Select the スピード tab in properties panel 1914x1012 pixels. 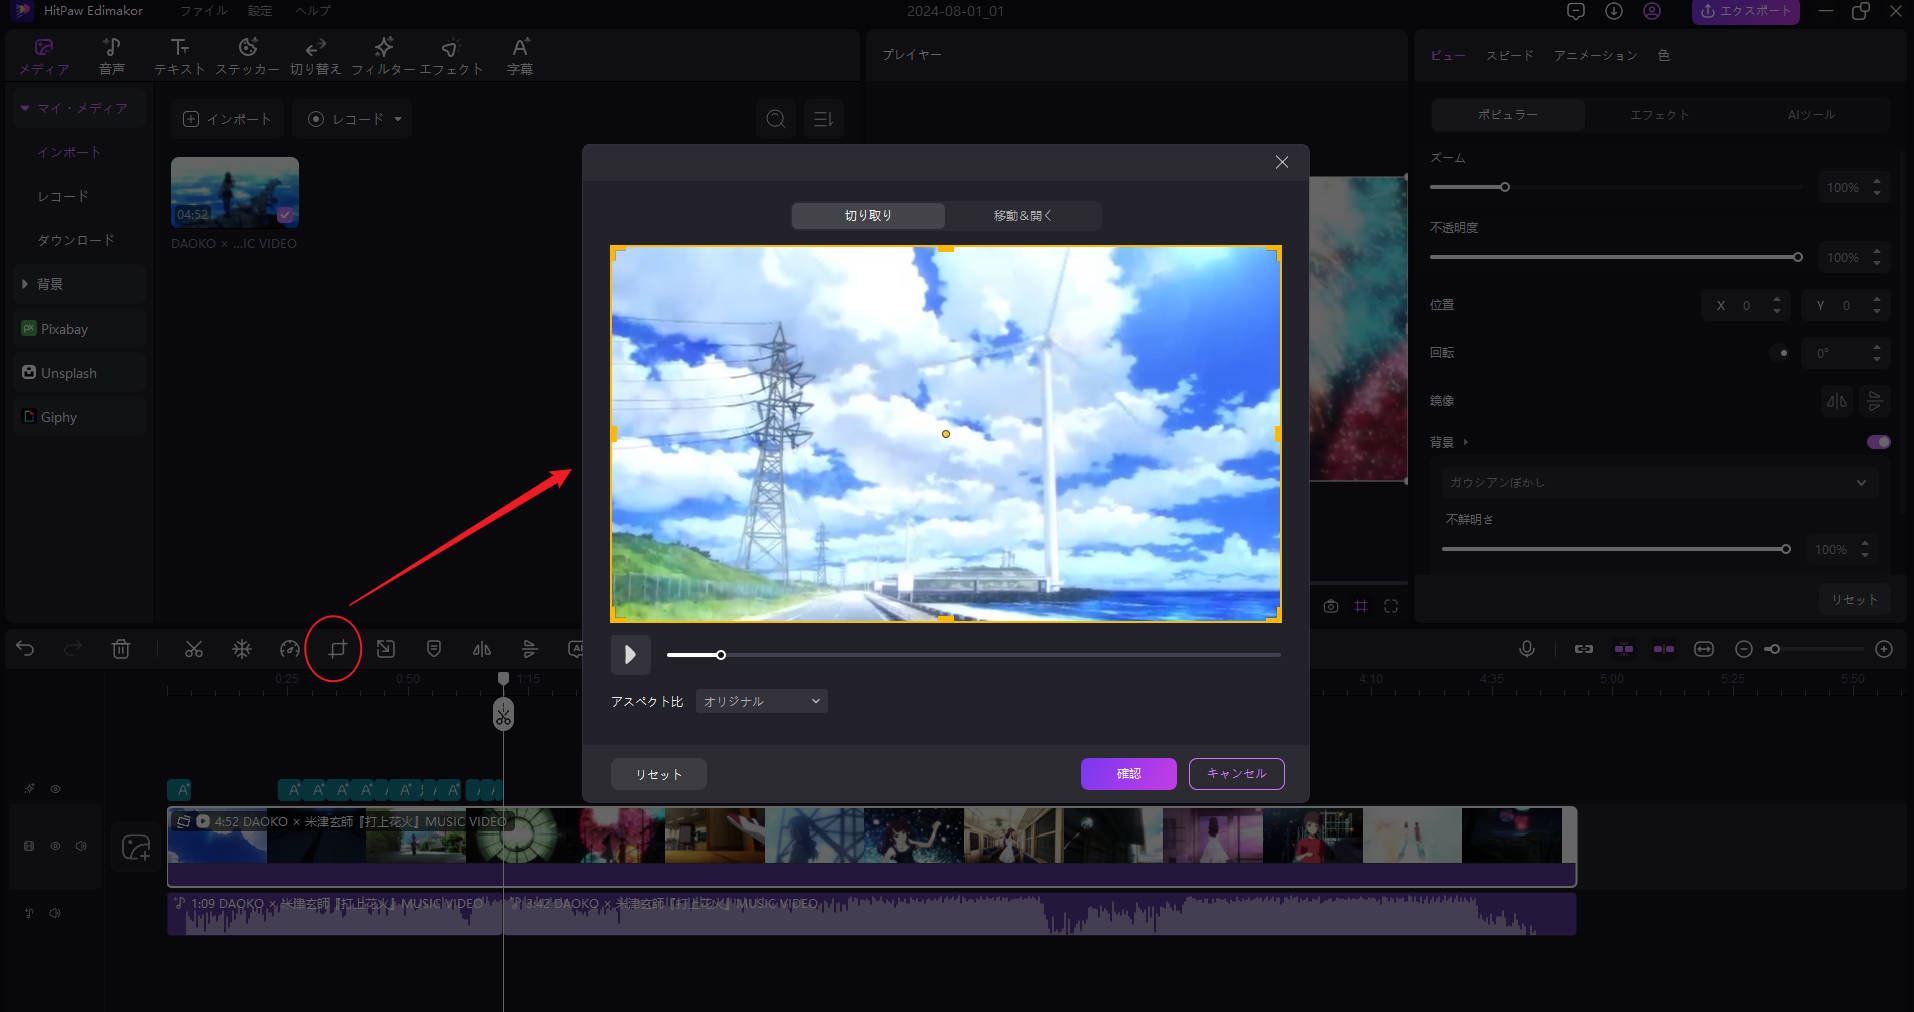pyautogui.click(x=1508, y=56)
